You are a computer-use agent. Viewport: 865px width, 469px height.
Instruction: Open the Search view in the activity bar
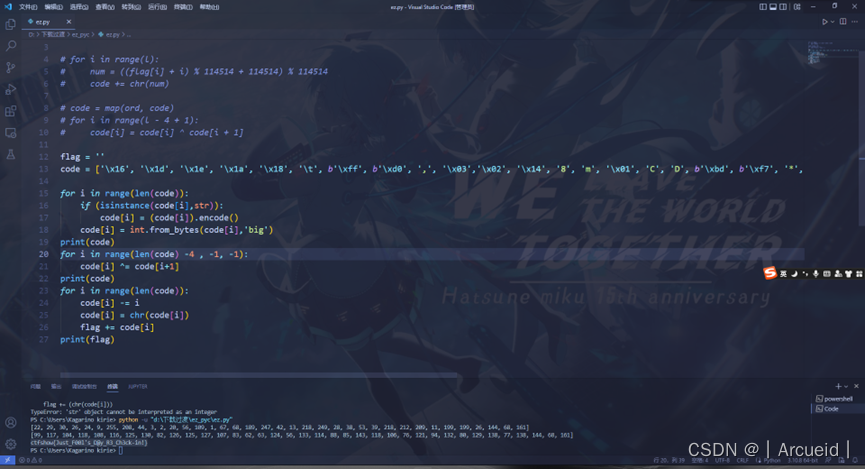(10, 46)
